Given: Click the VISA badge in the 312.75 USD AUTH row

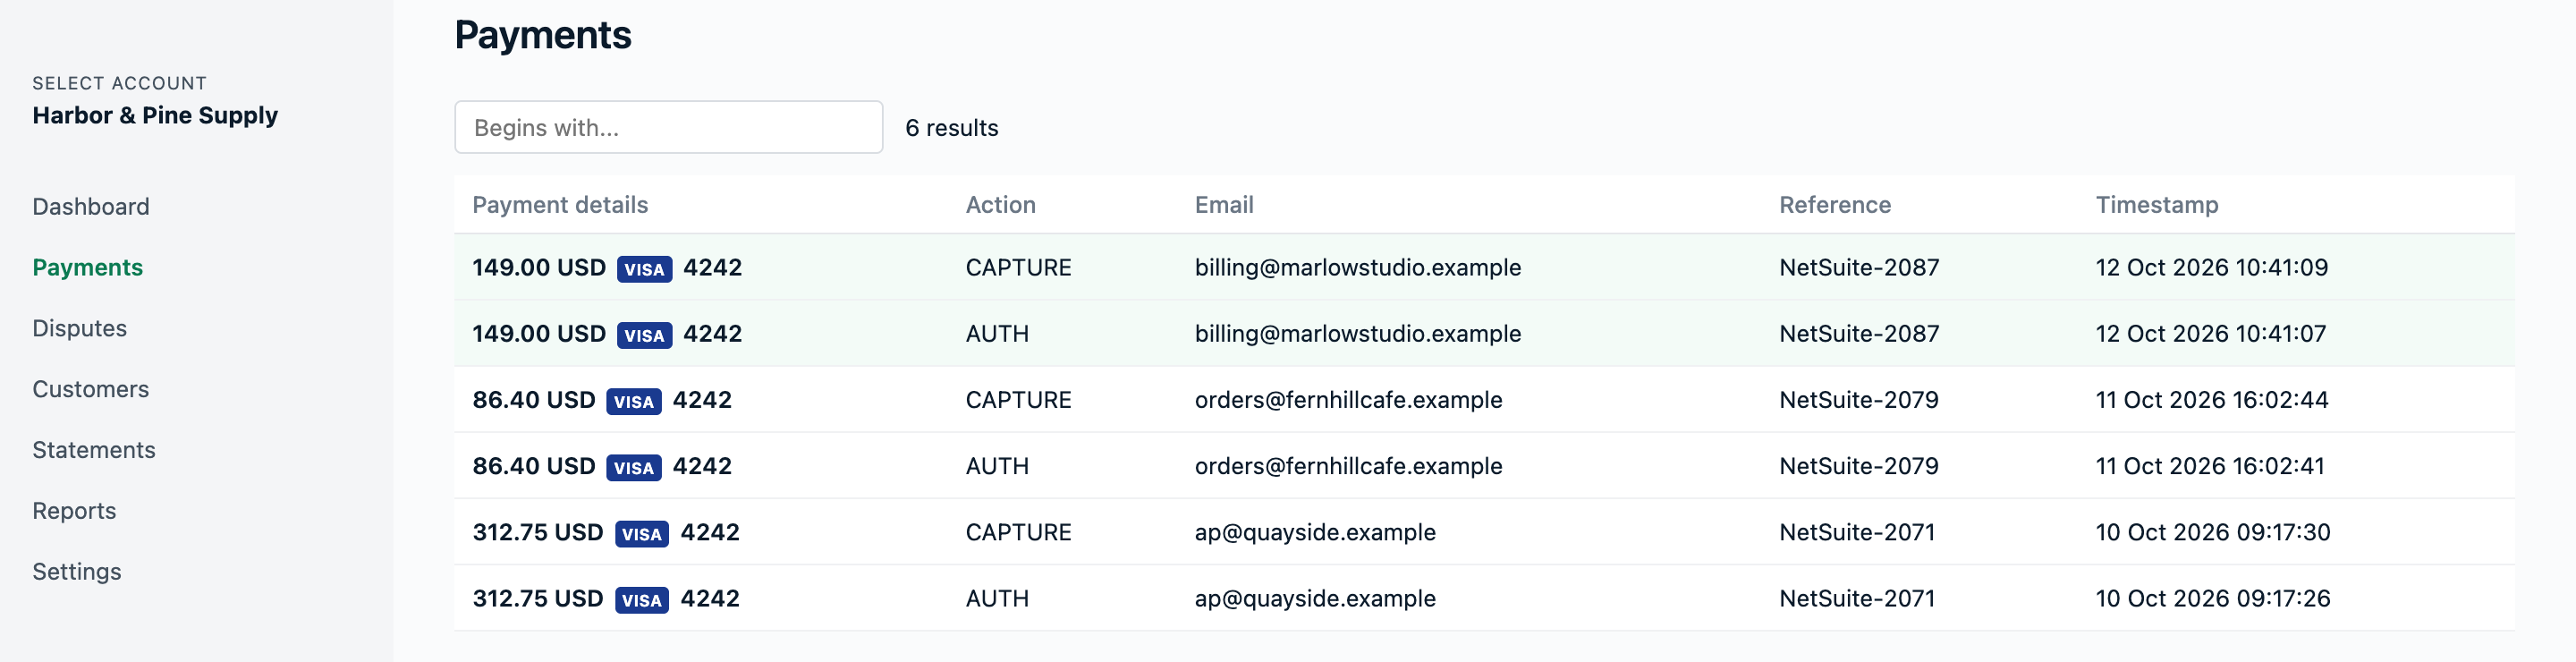Looking at the screenshot, I should point(642,599).
